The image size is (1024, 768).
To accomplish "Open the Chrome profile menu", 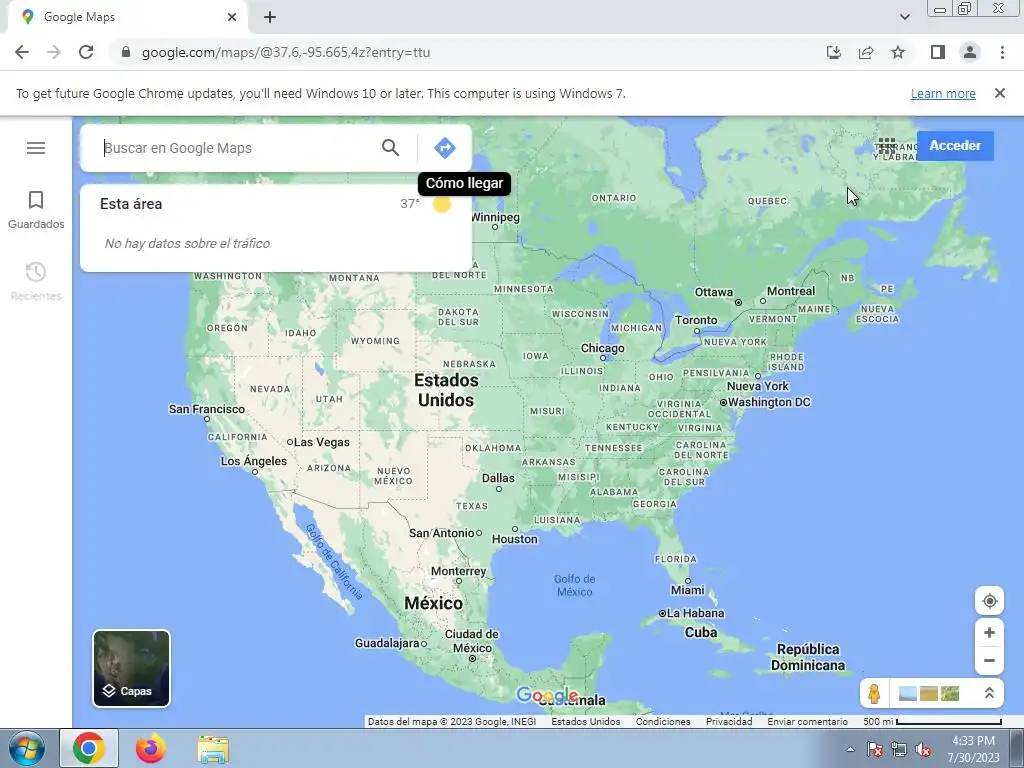I will click(970, 52).
